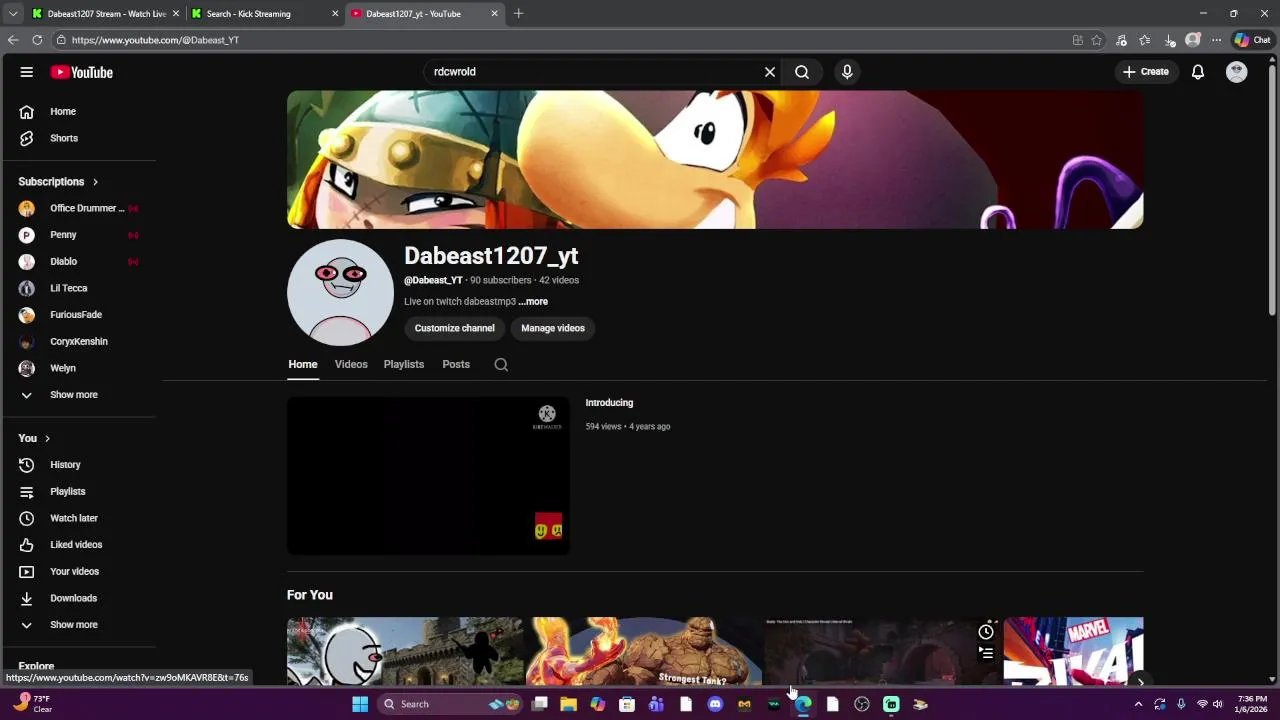Add video to queue icon
This screenshot has width=1280, height=720.
[x=986, y=654]
